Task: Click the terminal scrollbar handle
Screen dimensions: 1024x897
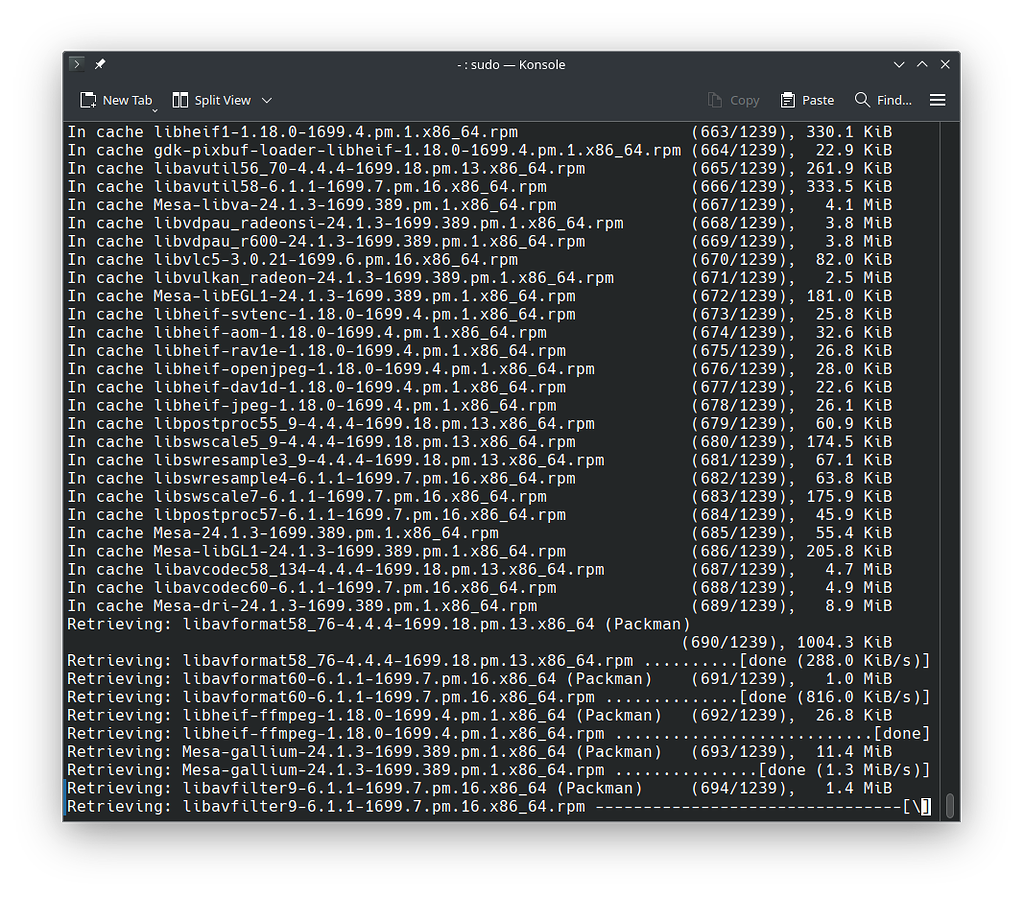Action: tap(950, 805)
